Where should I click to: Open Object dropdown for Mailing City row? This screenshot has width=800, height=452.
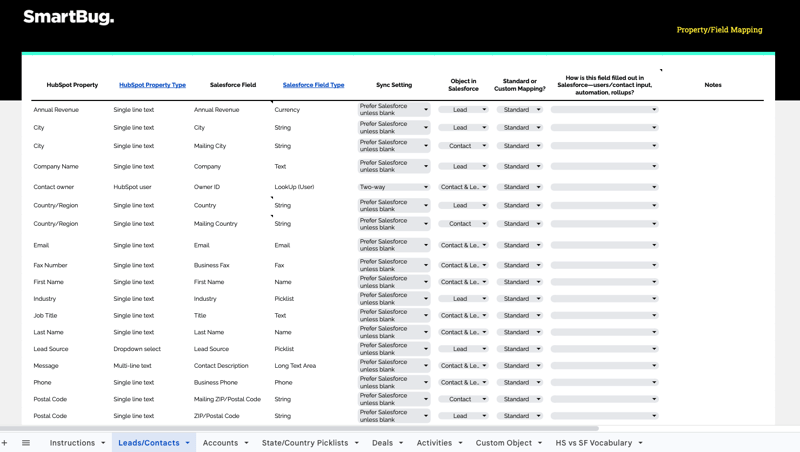pos(463,146)
